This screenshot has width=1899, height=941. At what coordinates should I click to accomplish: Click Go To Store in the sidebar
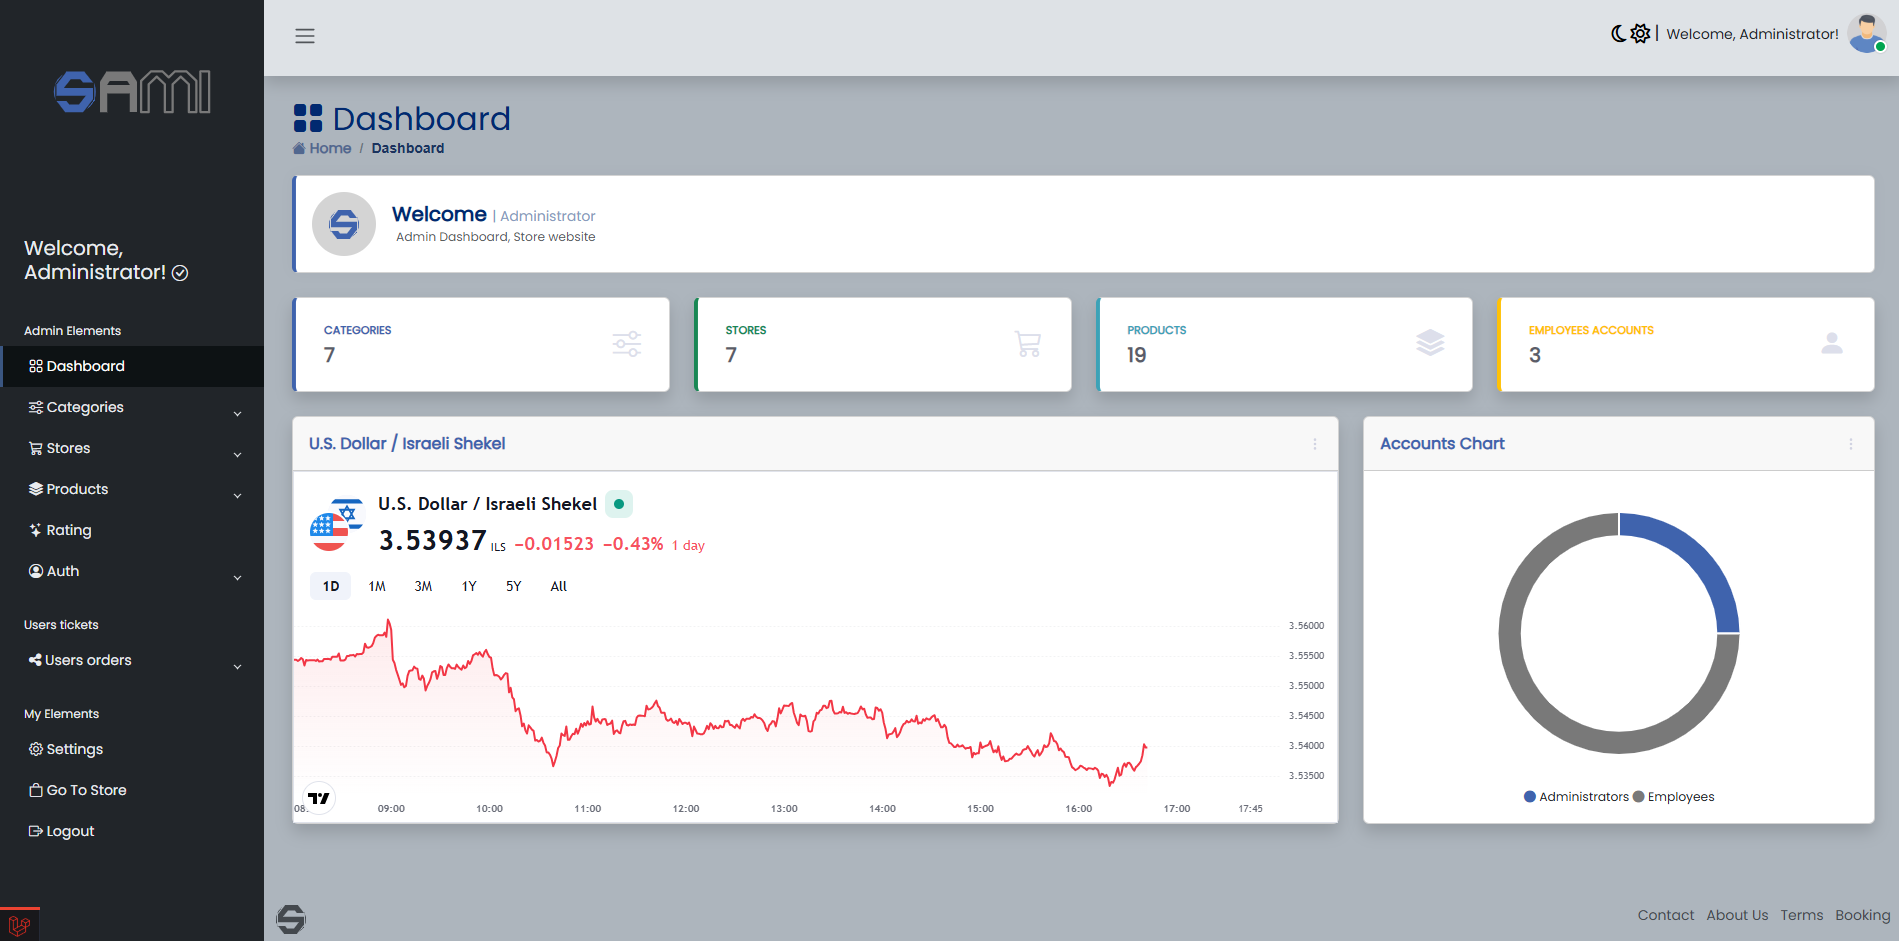pos(85,789)
